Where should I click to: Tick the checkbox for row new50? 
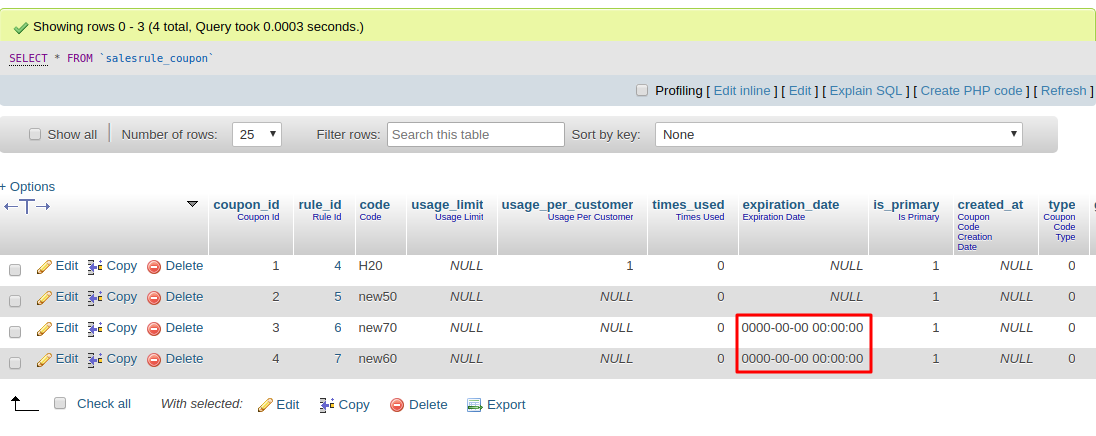point(15,300)
